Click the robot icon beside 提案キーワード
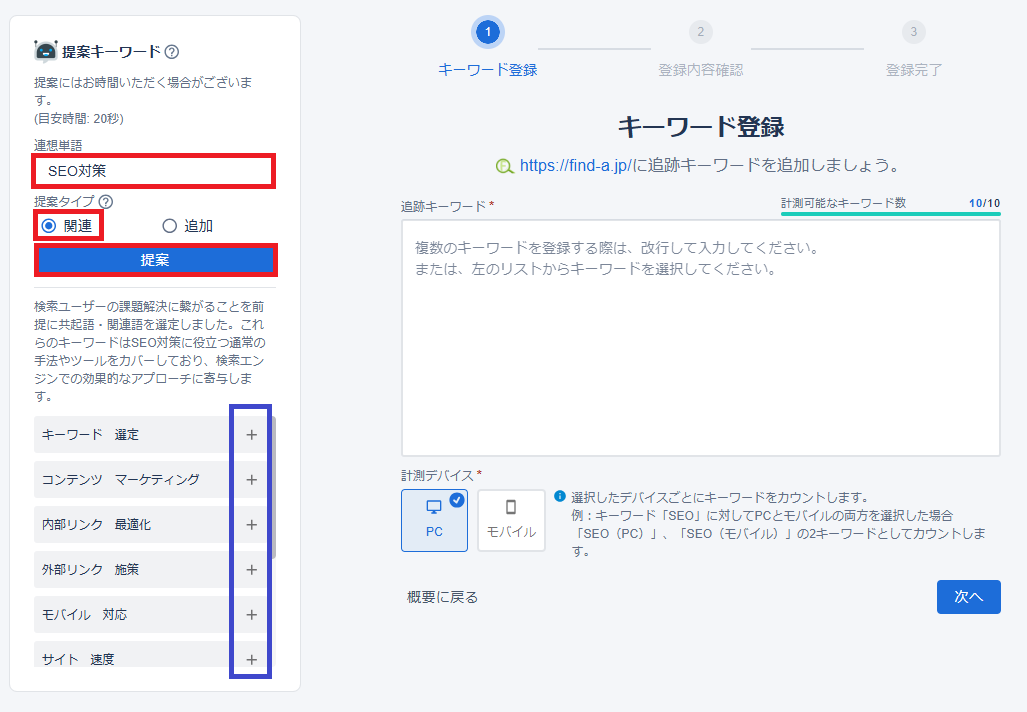This screenshot has height=712, width=1027. (x=46, y=51)
